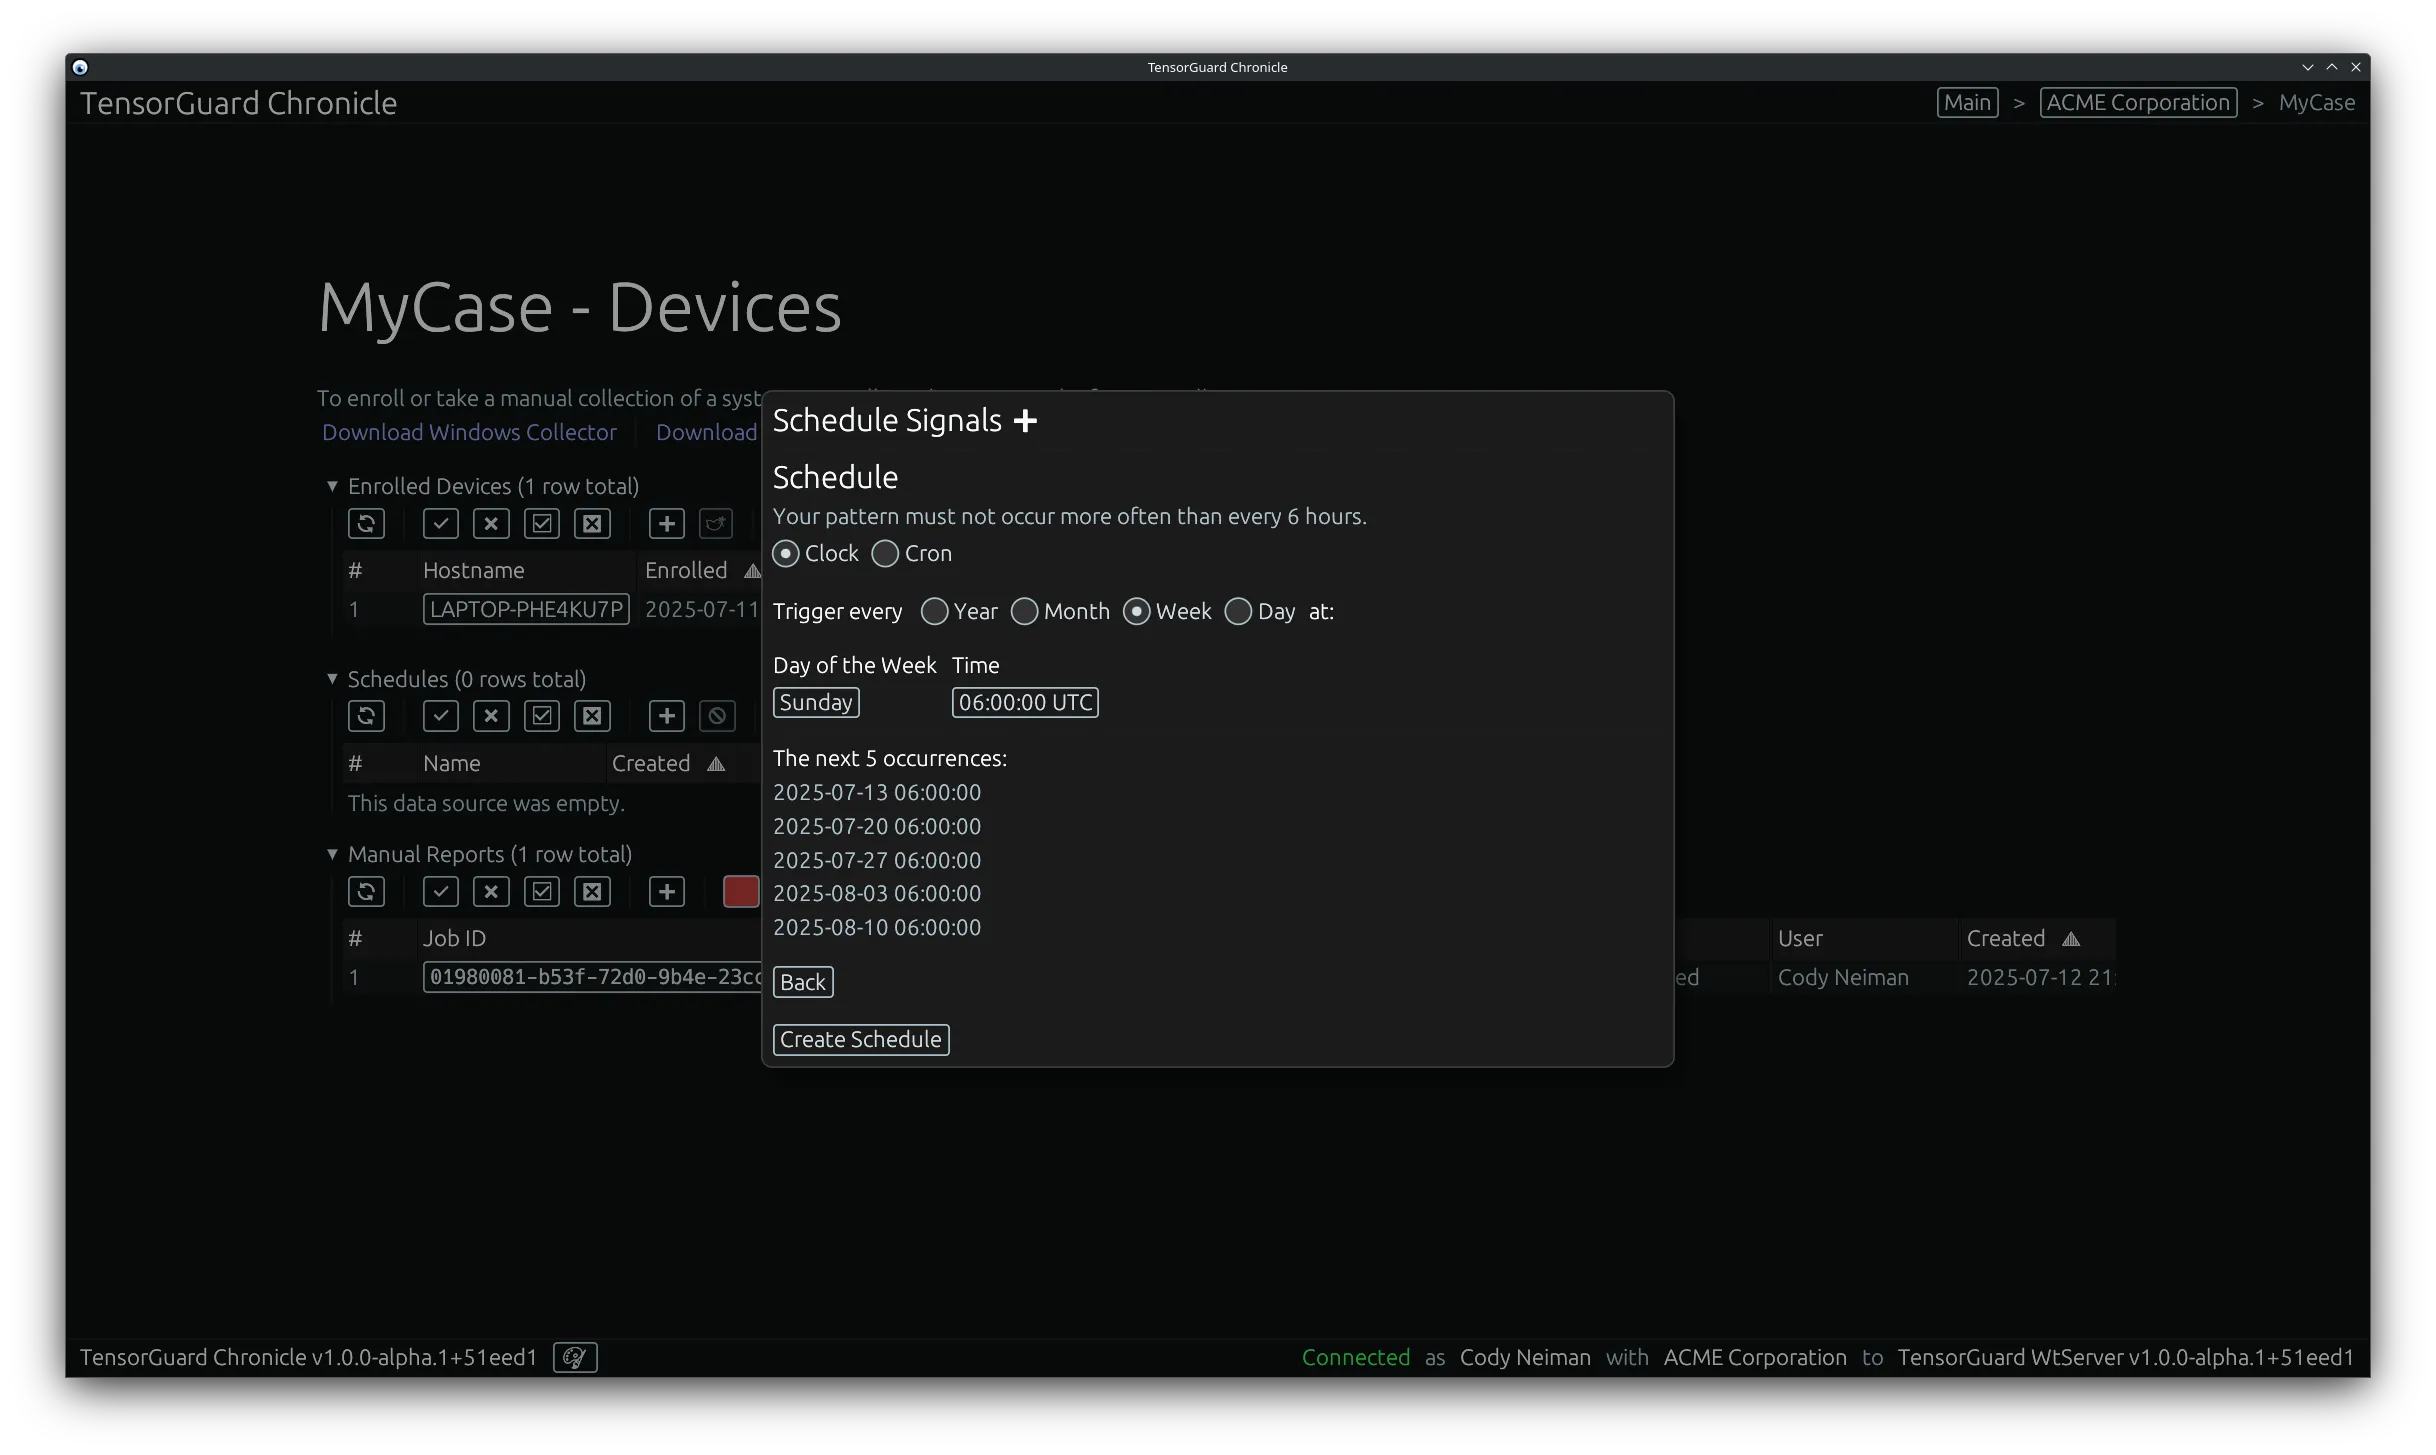Refresh the Enrolled Devices table
Viewport: 2436px width, 1455px height.
[366, 523]
